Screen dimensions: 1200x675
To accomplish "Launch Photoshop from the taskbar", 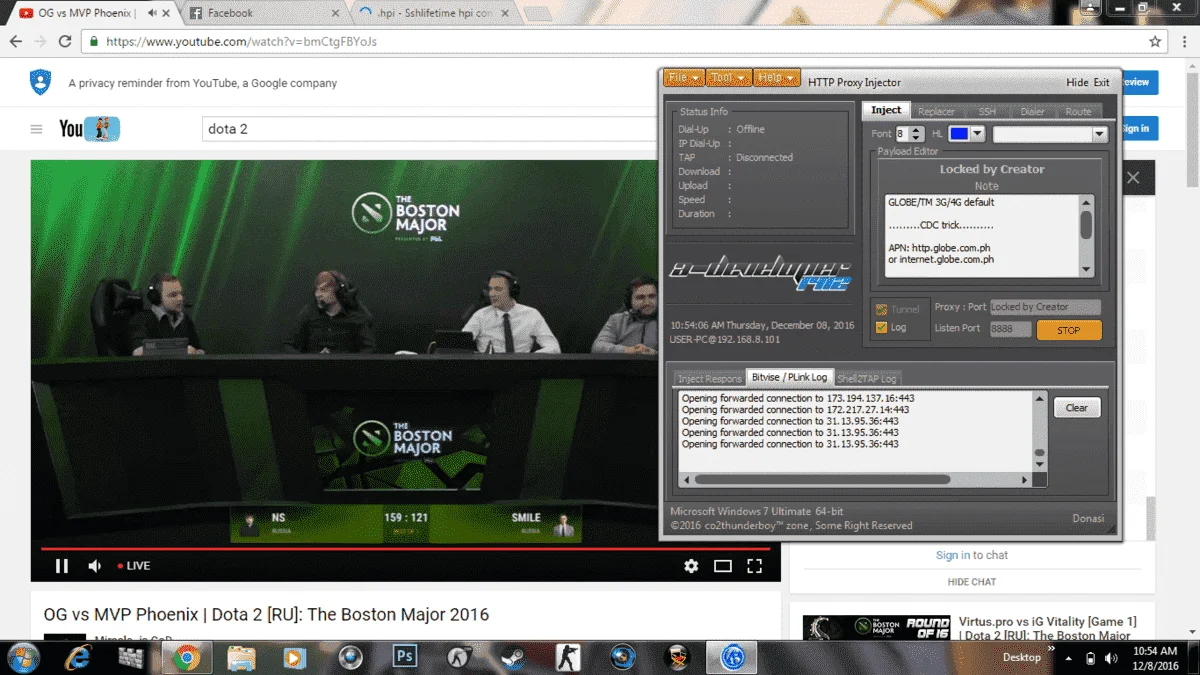I will coord(405,657).
